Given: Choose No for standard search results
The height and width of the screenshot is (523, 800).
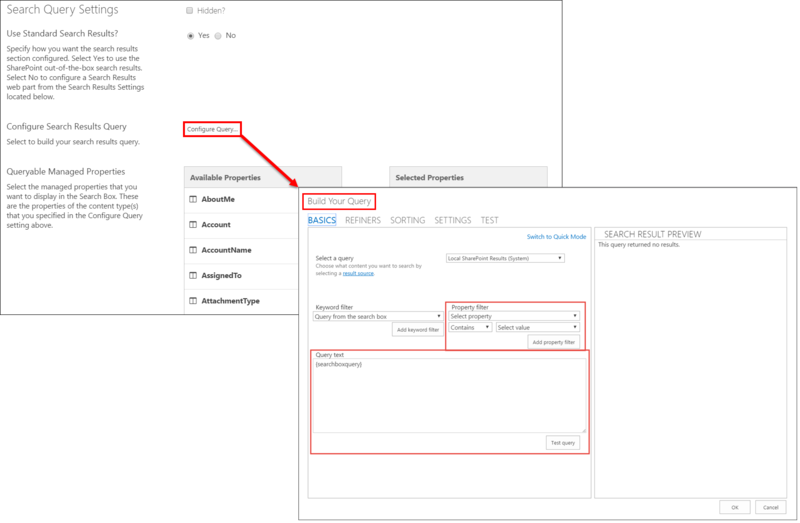Looking at the screenshot, I should click(x=219, y=36).
